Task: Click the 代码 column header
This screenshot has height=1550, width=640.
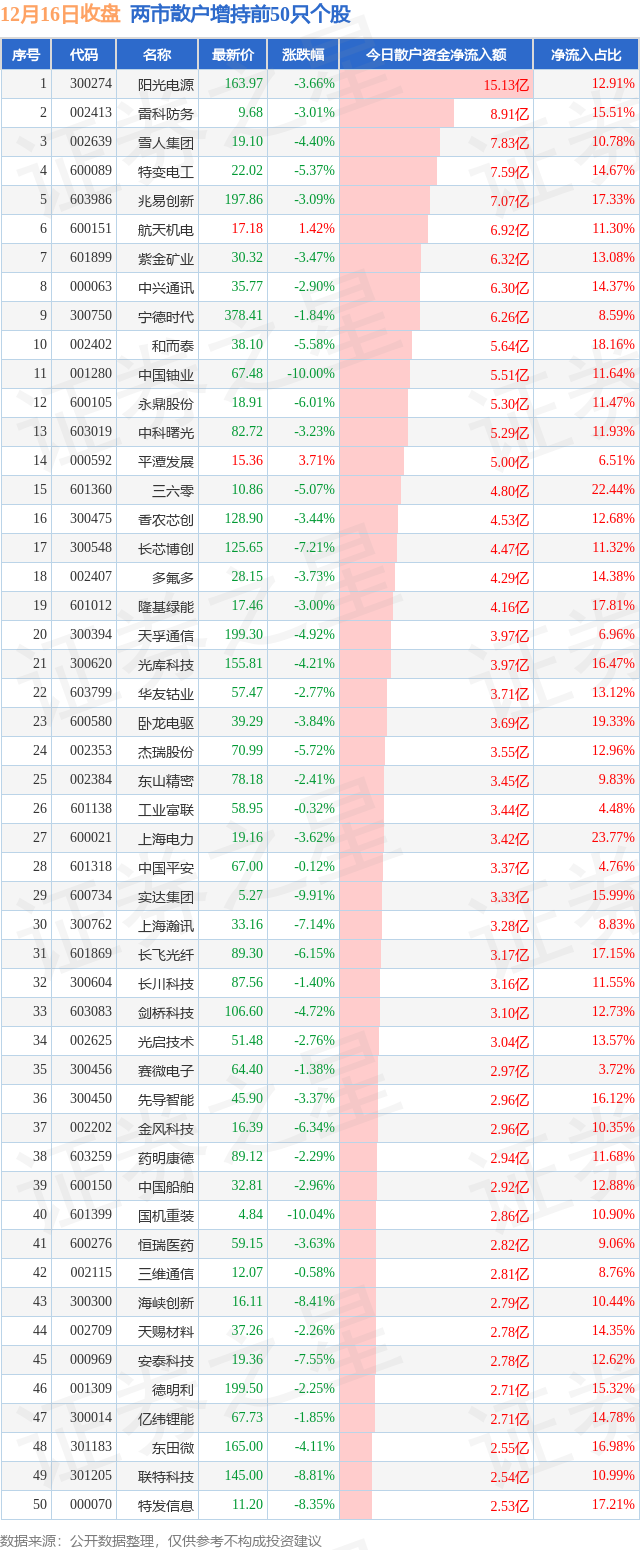Action: [84, 55]
